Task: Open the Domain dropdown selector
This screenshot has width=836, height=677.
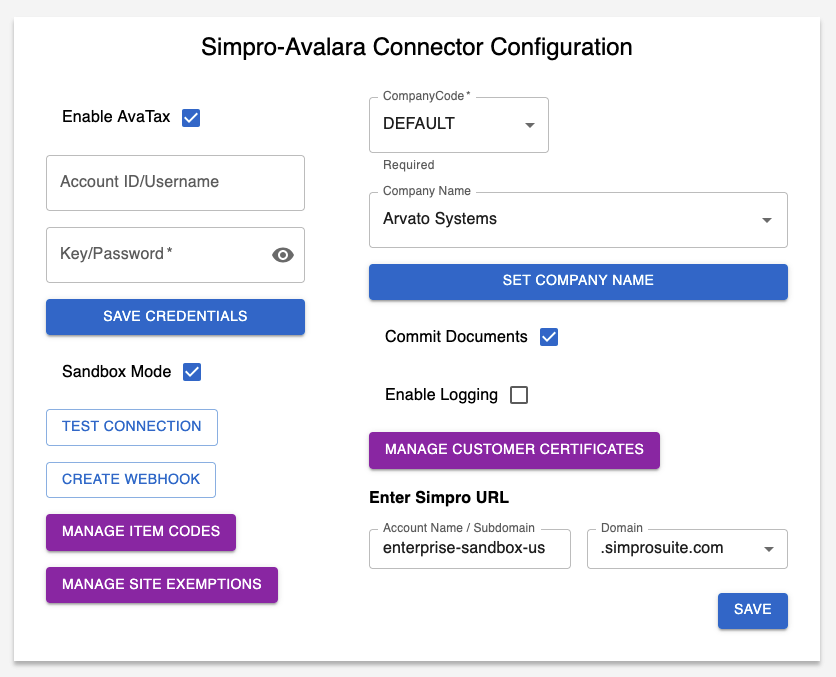Action: pos(768,549)
